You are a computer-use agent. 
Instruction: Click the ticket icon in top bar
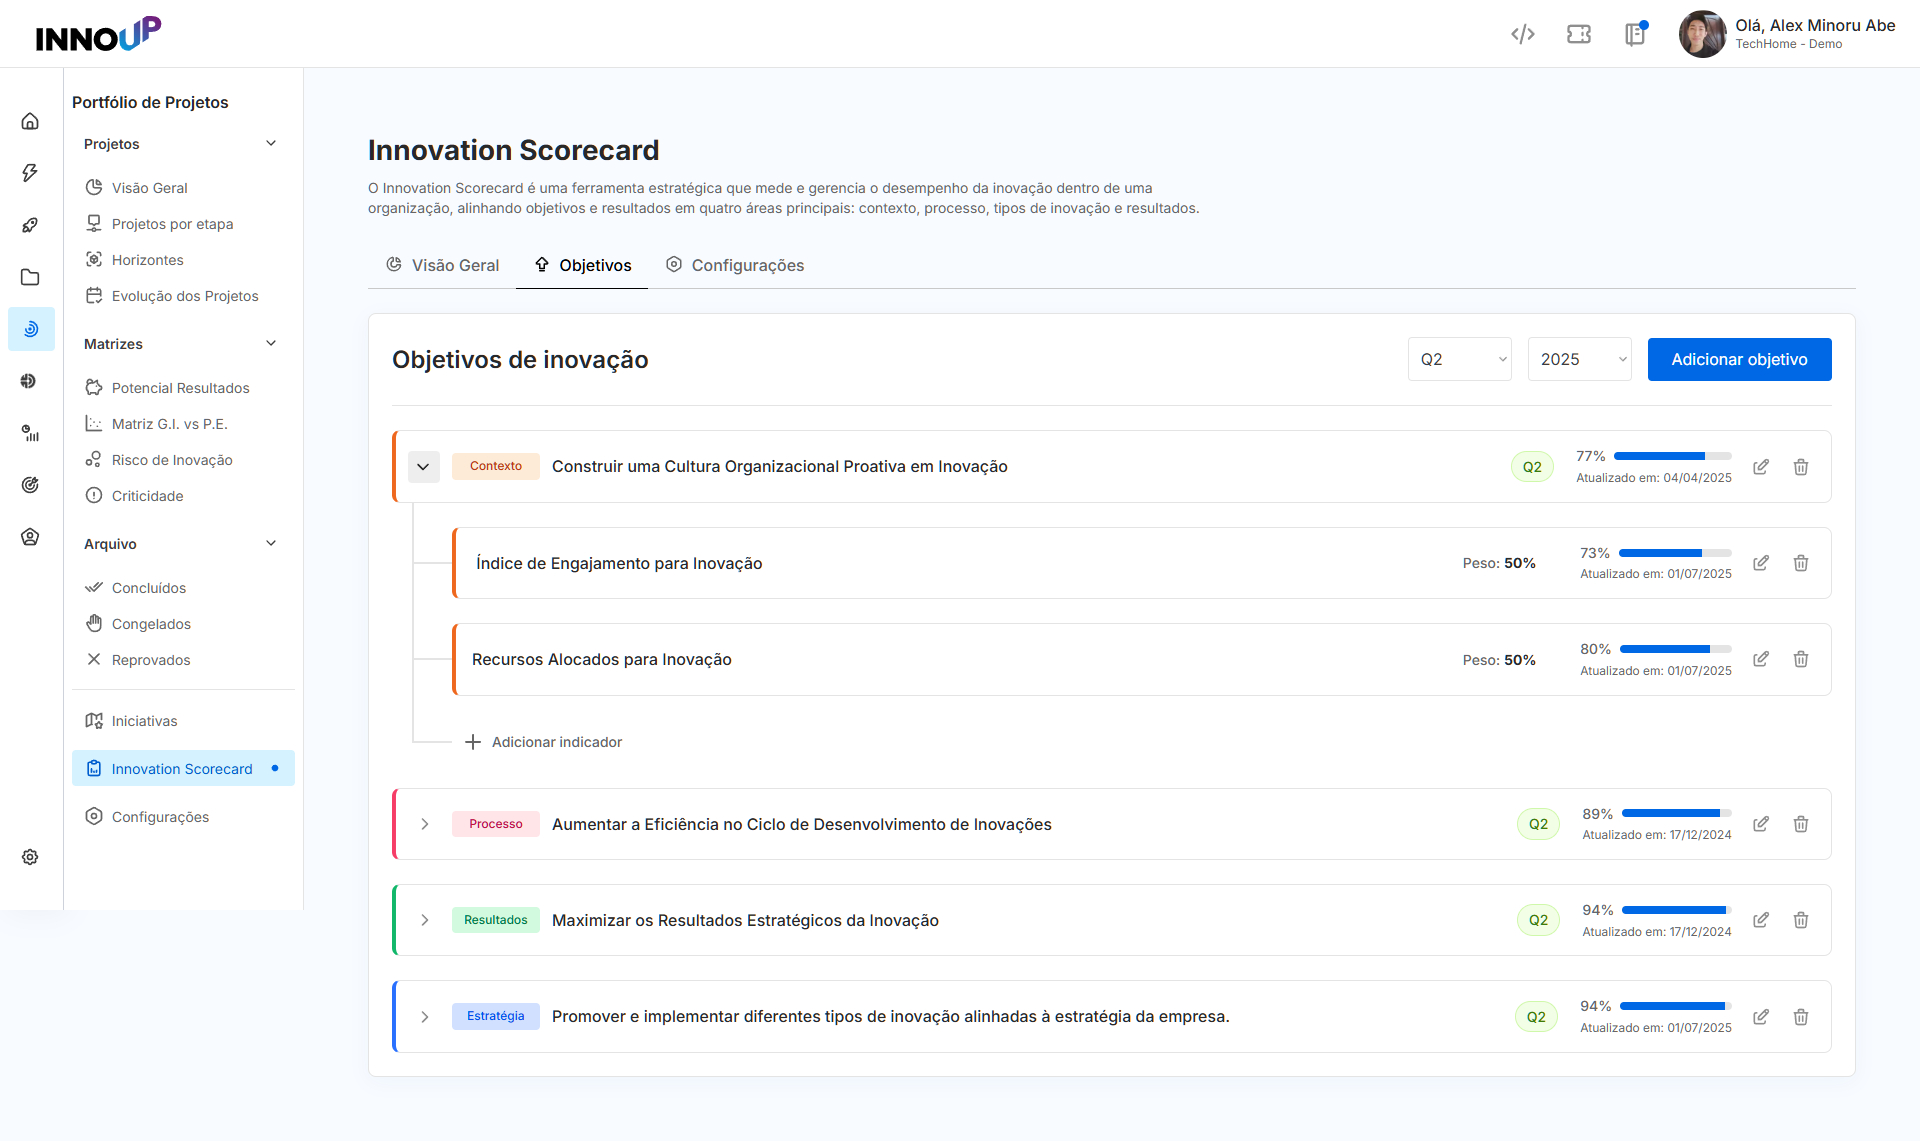pos(1579,35)
